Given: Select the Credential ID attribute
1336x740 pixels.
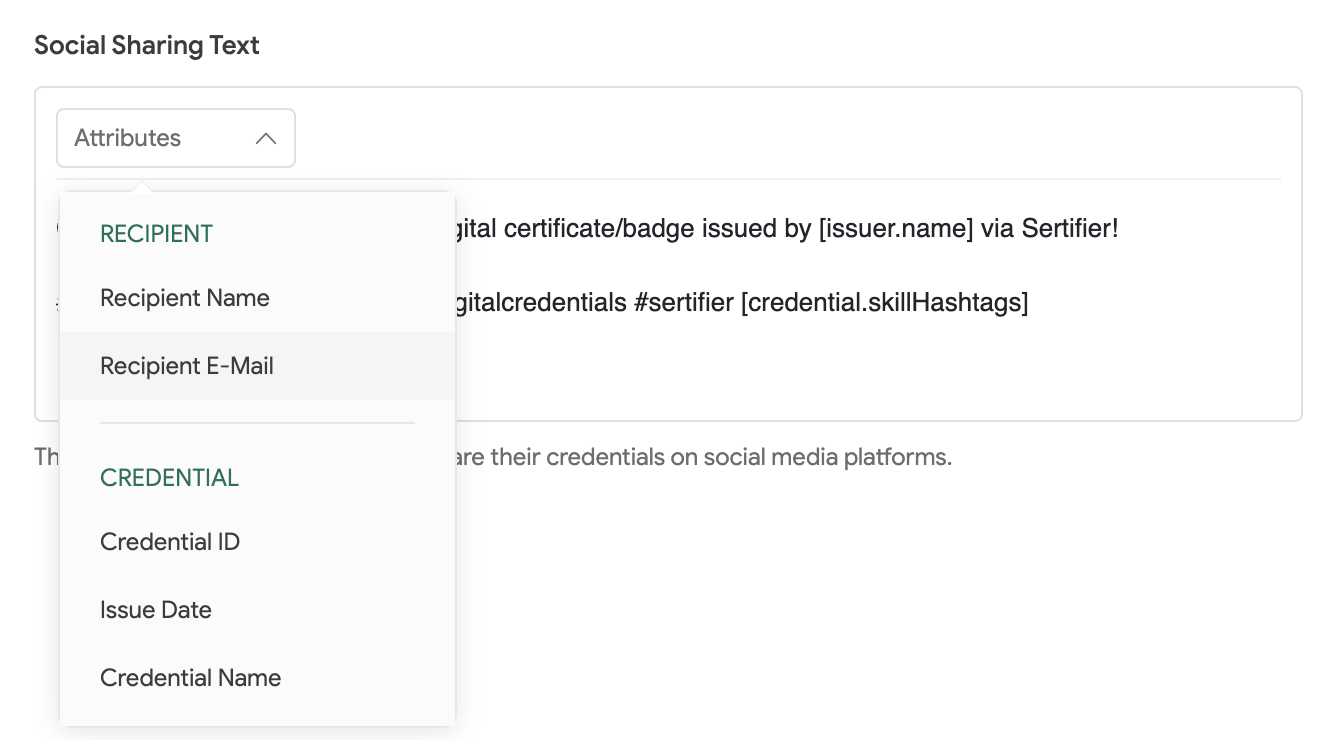Looking at the screenshot, I should 257,542.
